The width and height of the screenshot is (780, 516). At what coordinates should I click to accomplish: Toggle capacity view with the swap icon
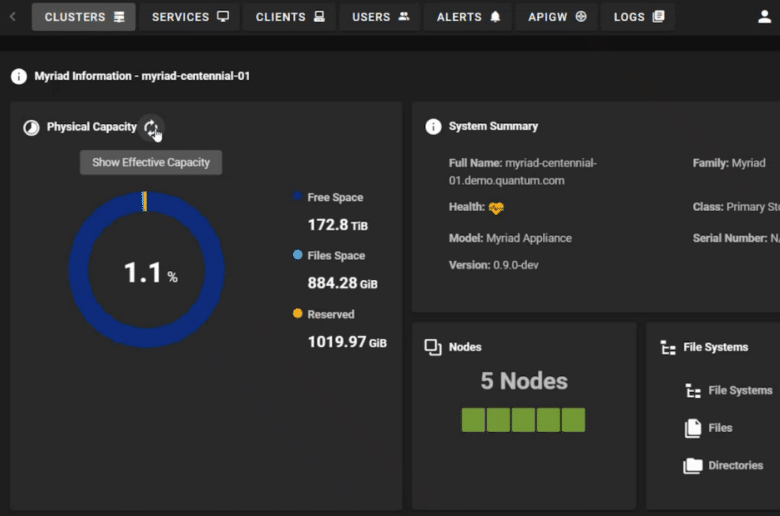click(x=151, y=127)
